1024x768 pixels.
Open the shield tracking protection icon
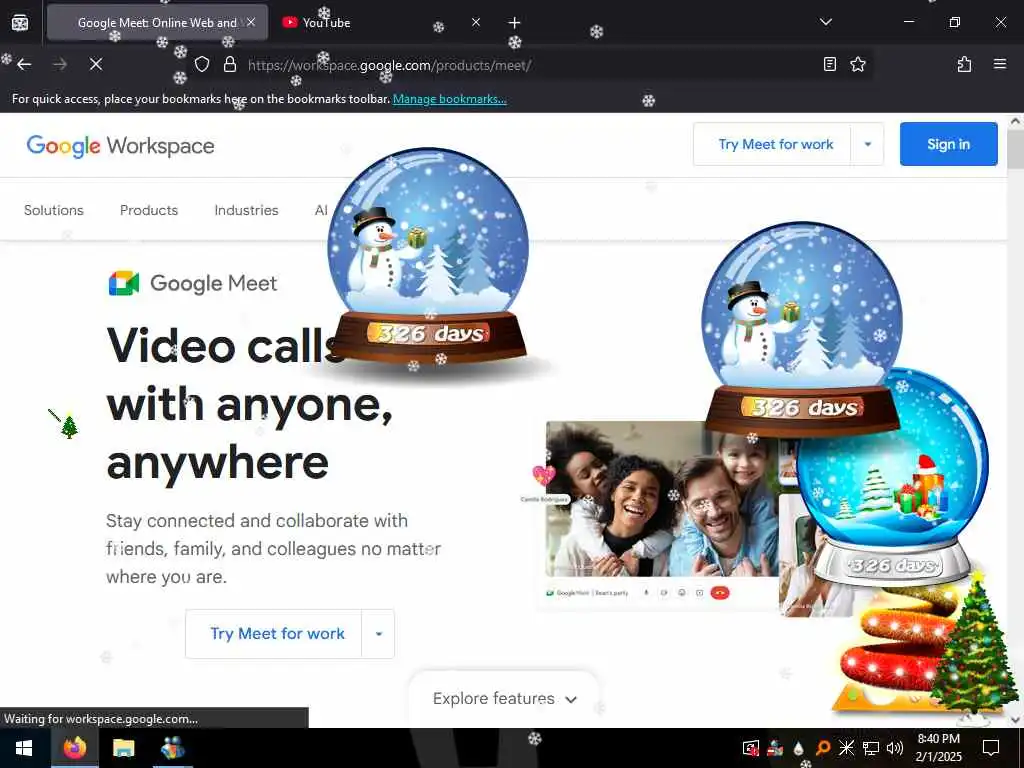tap(202, 64)
